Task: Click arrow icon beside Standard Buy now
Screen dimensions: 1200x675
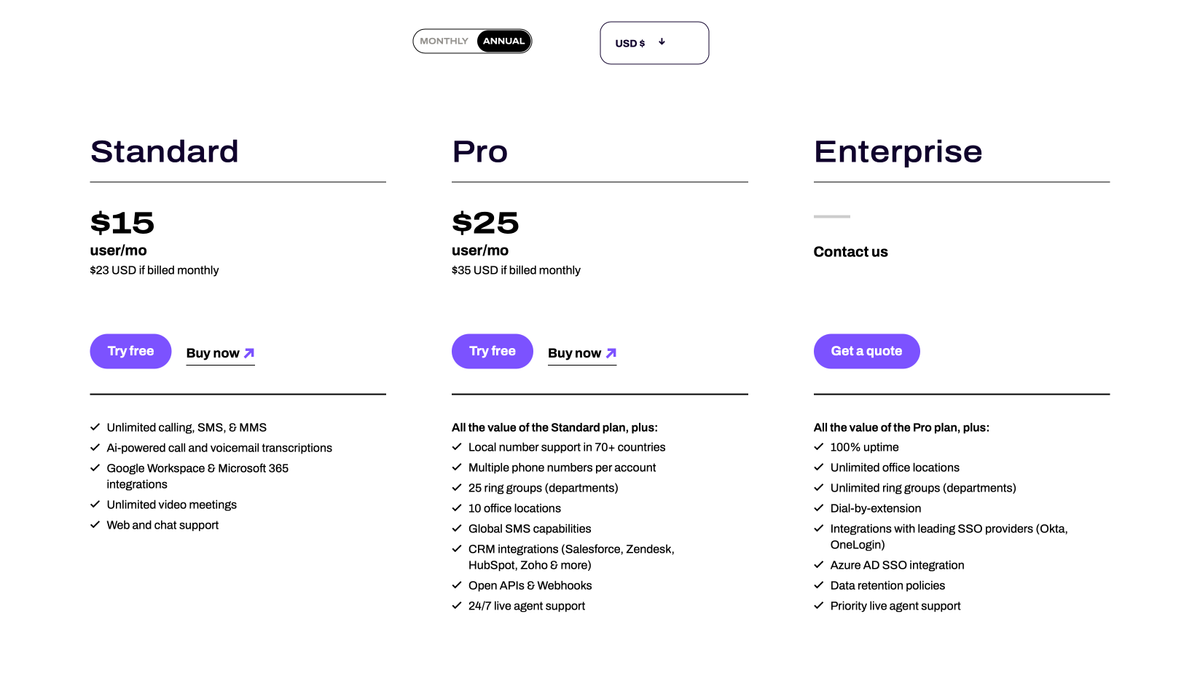Action: point(249,353)
